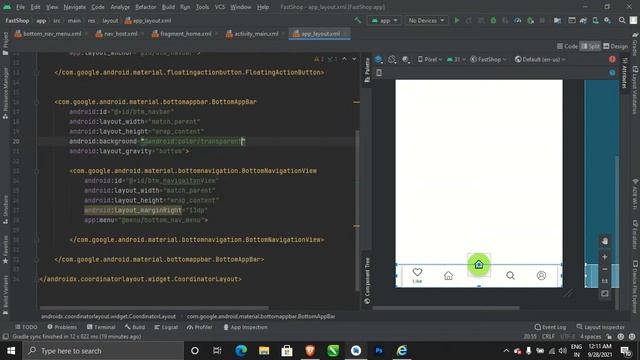Open the Attributes side panel
Viewport: 640px width, 360px height.
[624, 73]
